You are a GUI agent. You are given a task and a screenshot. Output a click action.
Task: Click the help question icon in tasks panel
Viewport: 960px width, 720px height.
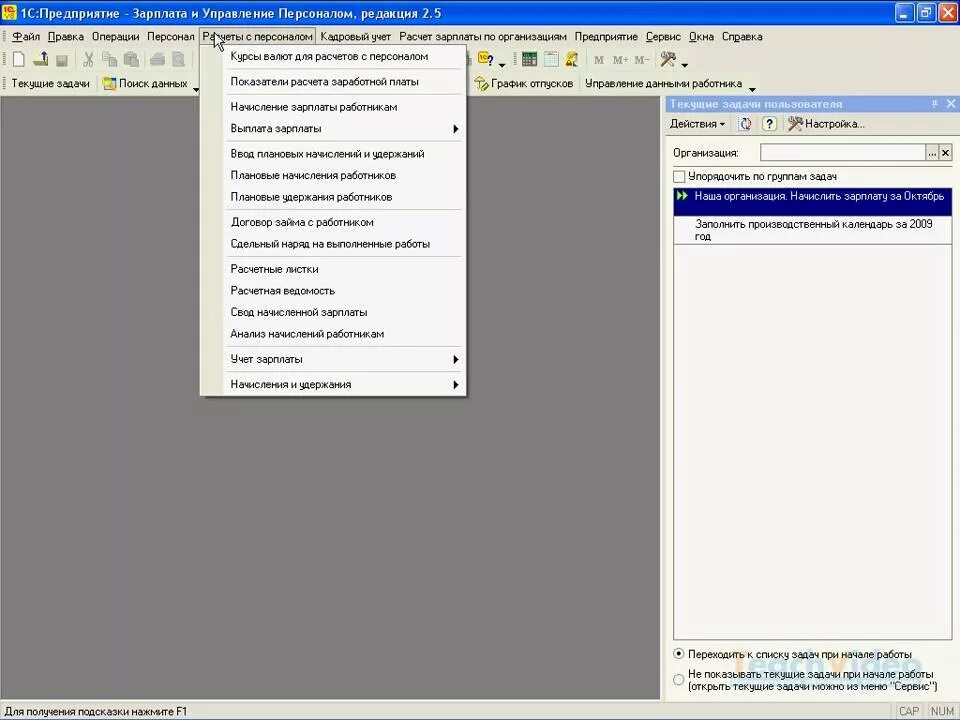click(x=769, y=124)
